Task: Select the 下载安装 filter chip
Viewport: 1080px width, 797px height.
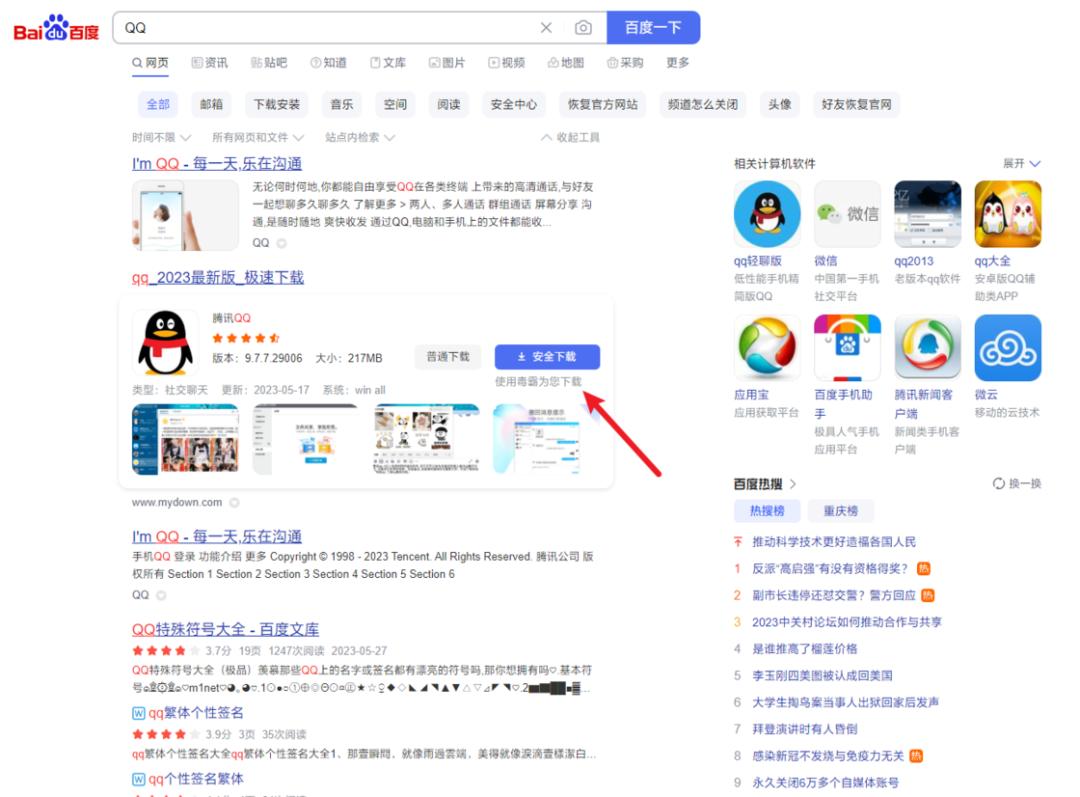Action: 276,105
